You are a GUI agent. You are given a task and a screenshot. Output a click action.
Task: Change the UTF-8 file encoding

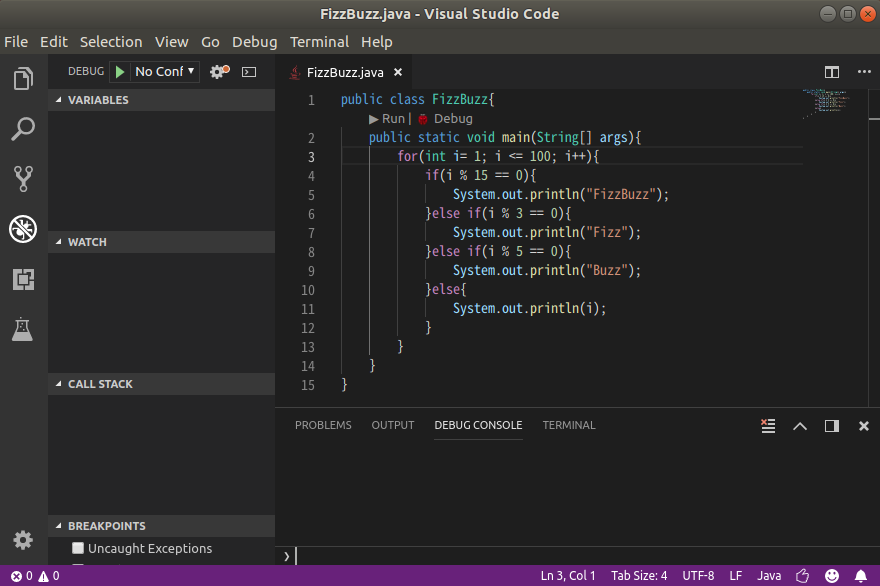698,576
